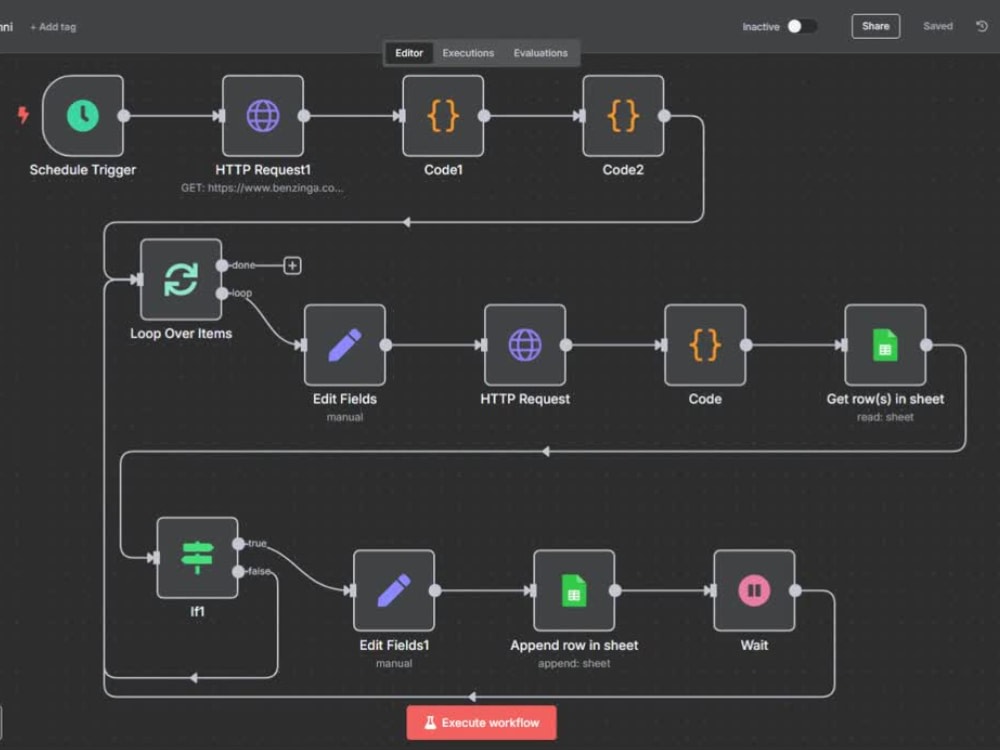1000x750 pixels.
Task: Click the Get row(s) in sheet output dot
Action: pos(927,345)
